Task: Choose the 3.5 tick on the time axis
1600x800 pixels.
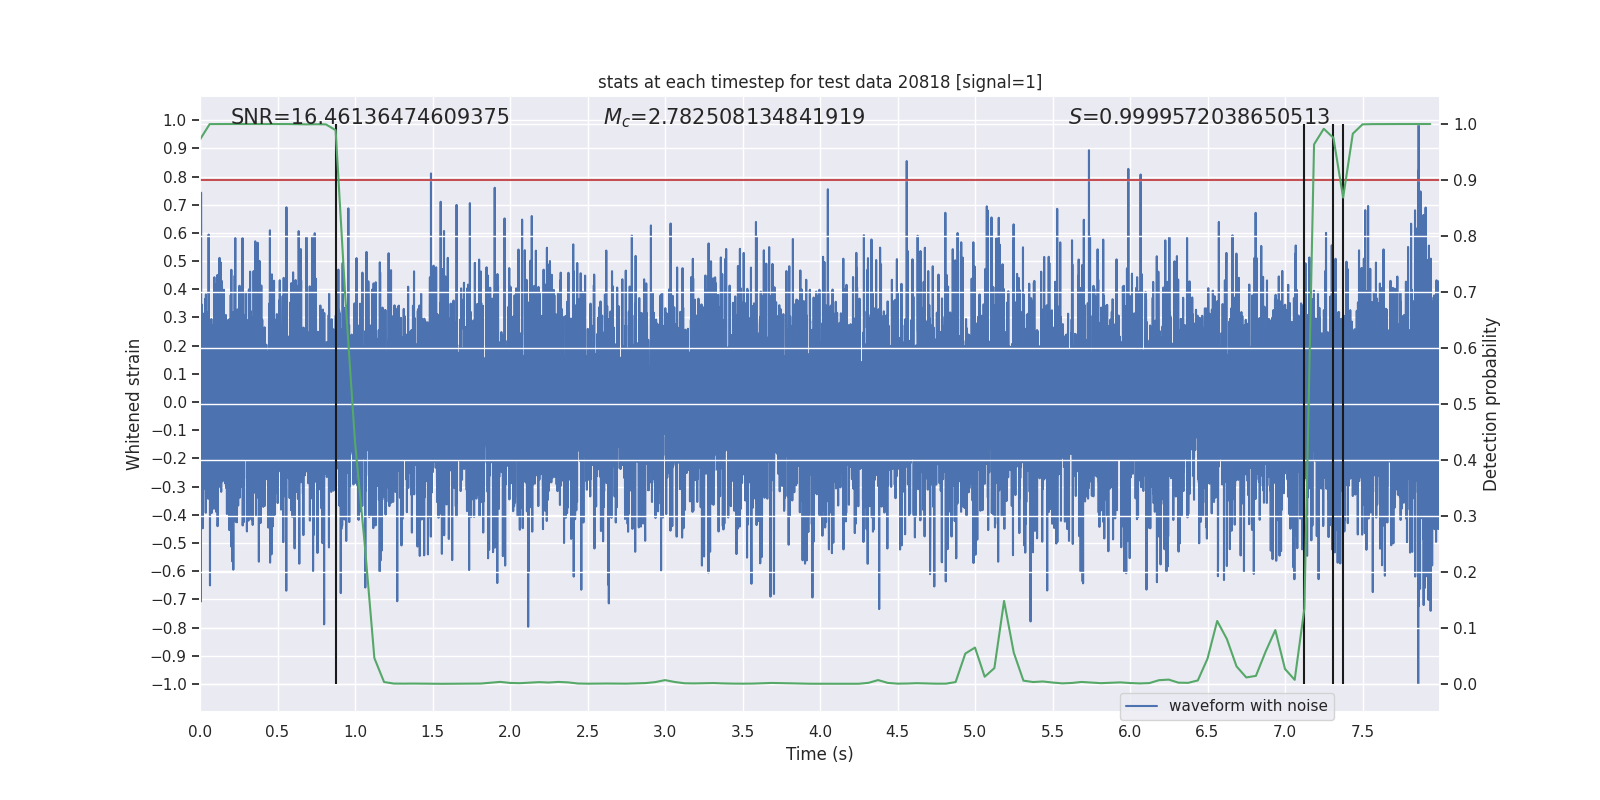Action: tap(742, 731)
